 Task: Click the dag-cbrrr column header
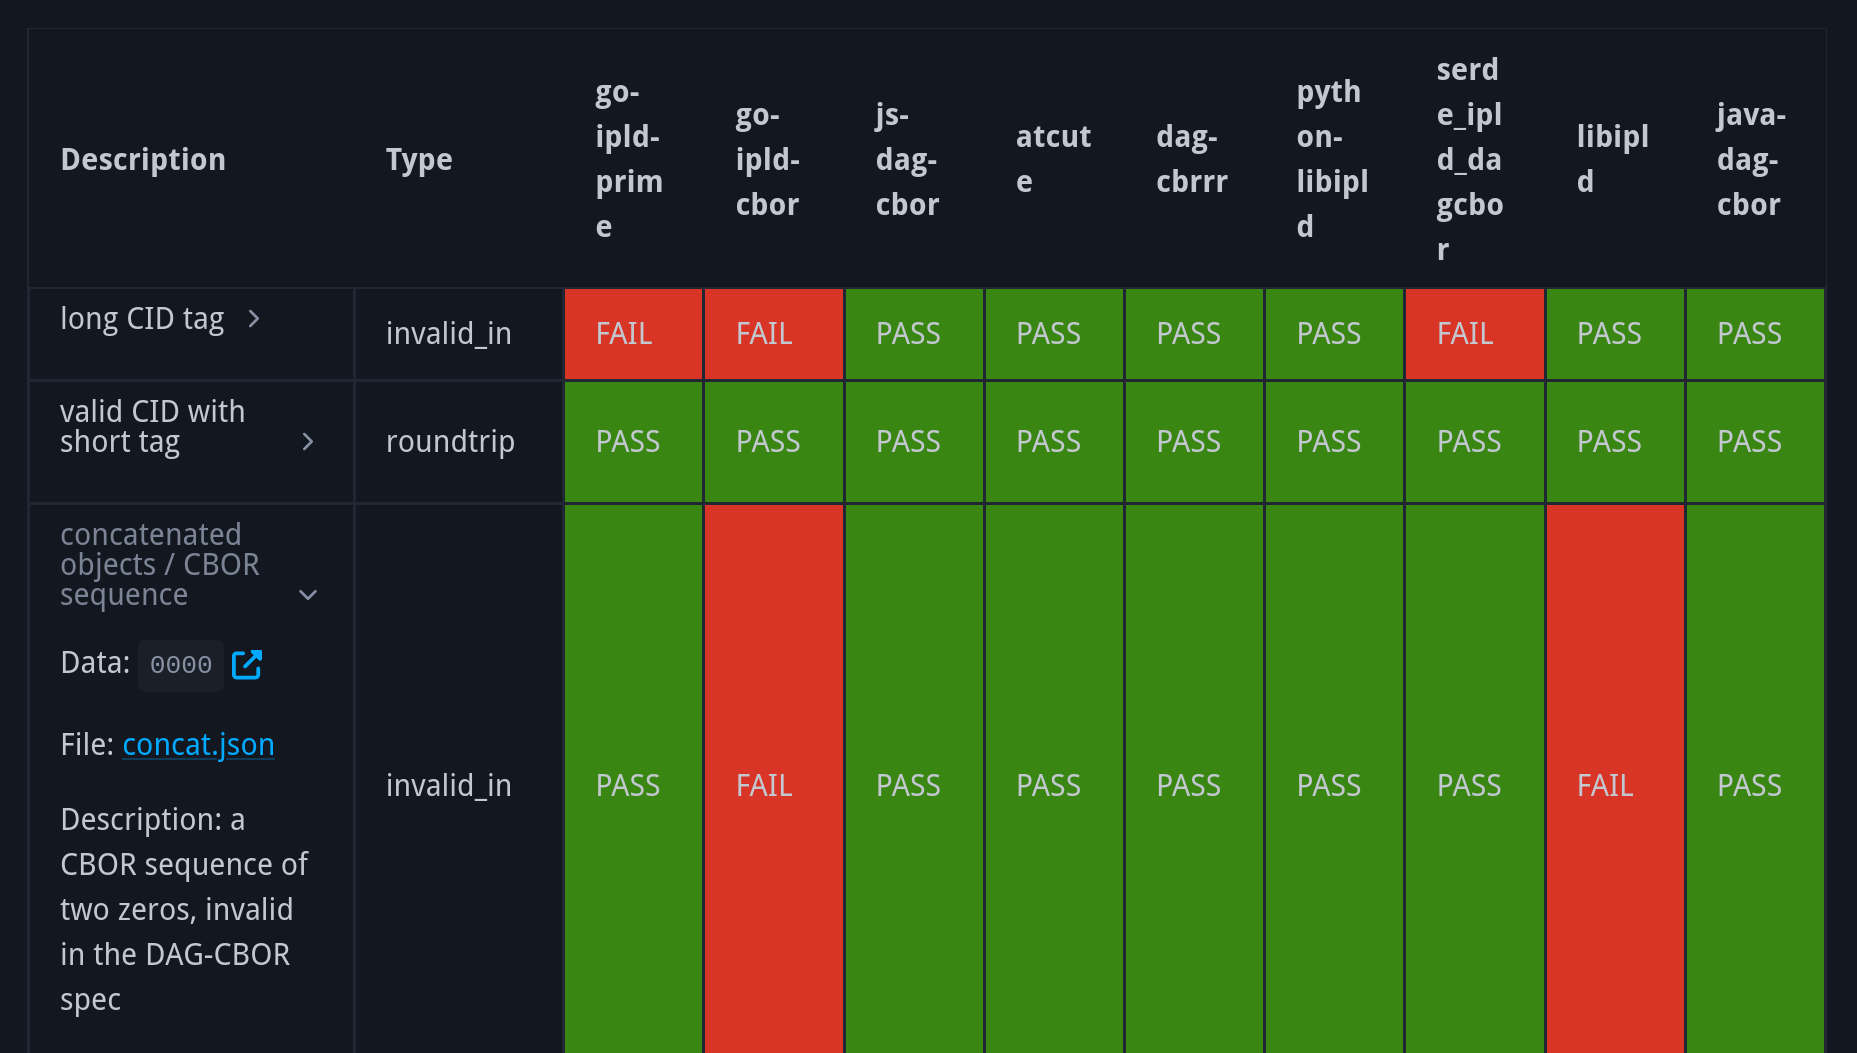[x=1192, y=158]
